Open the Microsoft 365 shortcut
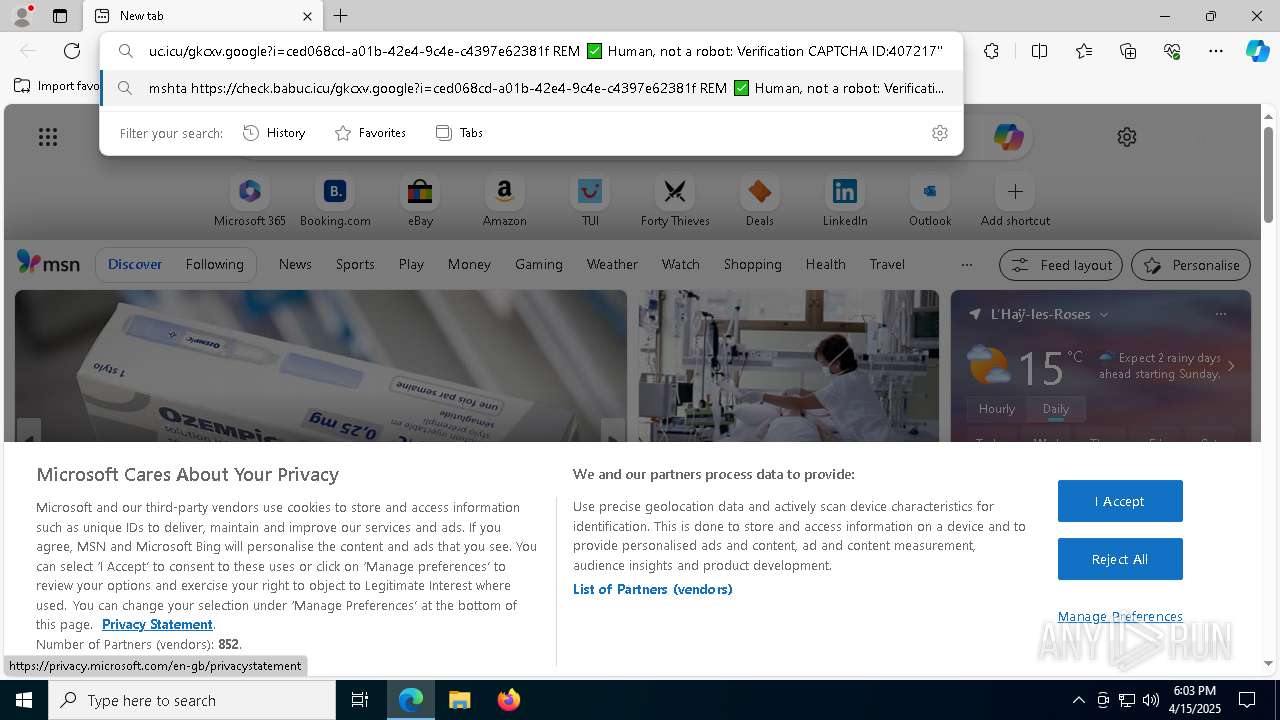This screenshot has width=1280, height=720. click(x=250, y=200)
